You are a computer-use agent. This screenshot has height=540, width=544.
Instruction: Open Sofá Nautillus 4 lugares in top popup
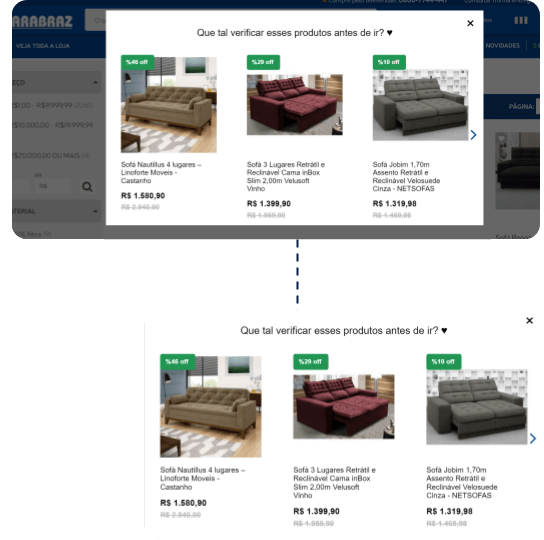(x=161, y=172)
